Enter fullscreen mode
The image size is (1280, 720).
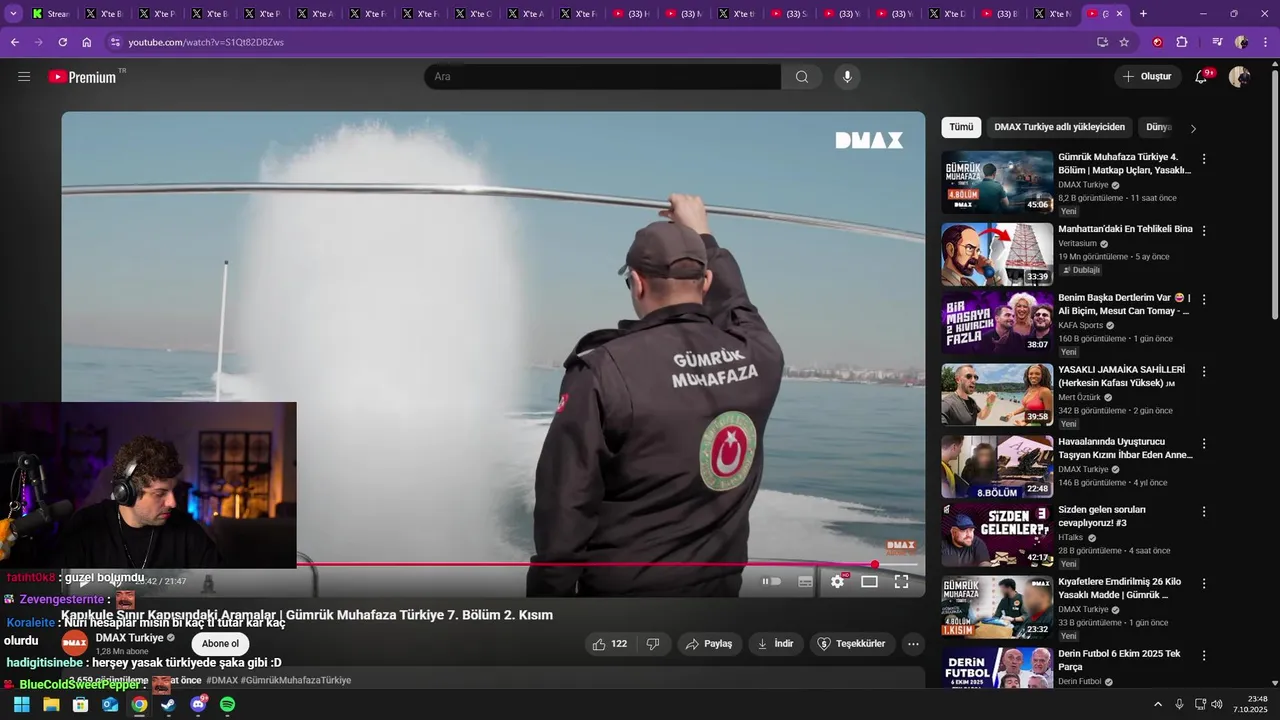click(901, 581)
